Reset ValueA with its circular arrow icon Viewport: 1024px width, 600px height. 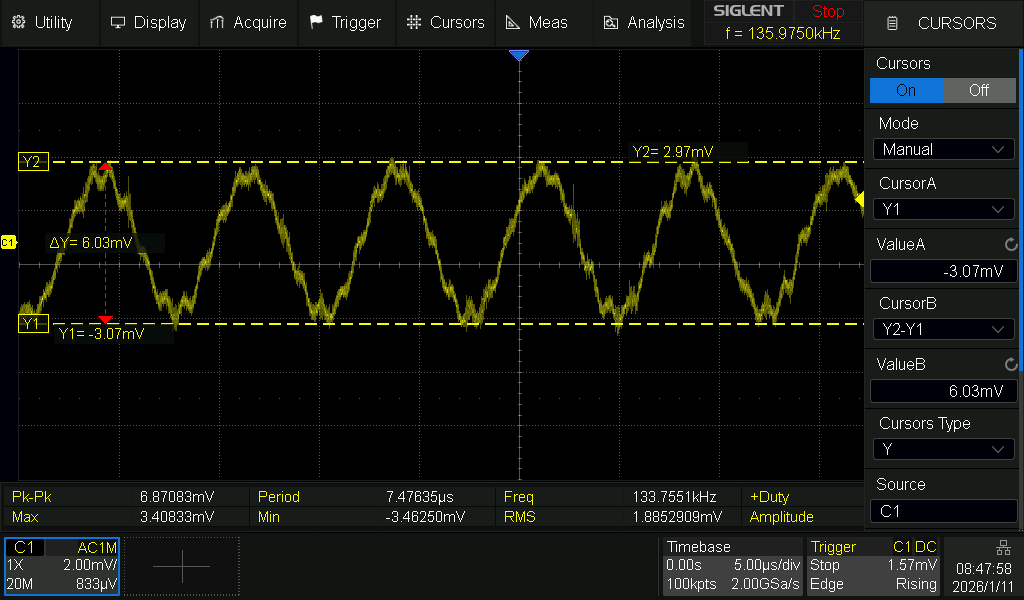[1011, 244]
